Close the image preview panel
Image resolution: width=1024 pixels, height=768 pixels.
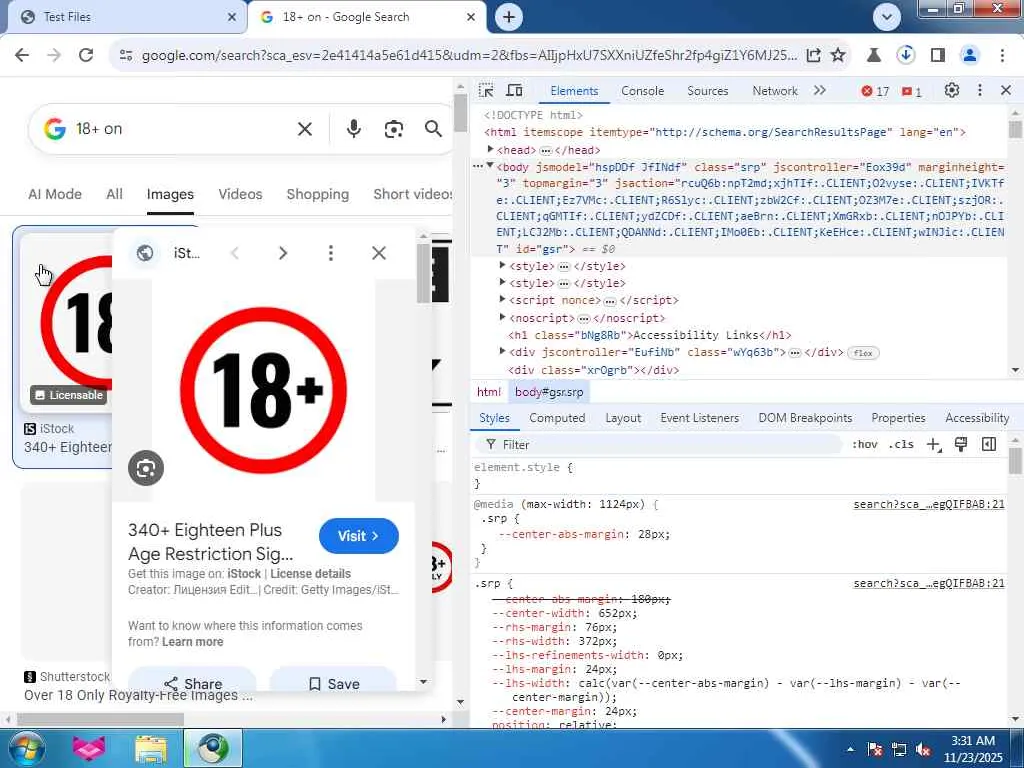[379, 253]
